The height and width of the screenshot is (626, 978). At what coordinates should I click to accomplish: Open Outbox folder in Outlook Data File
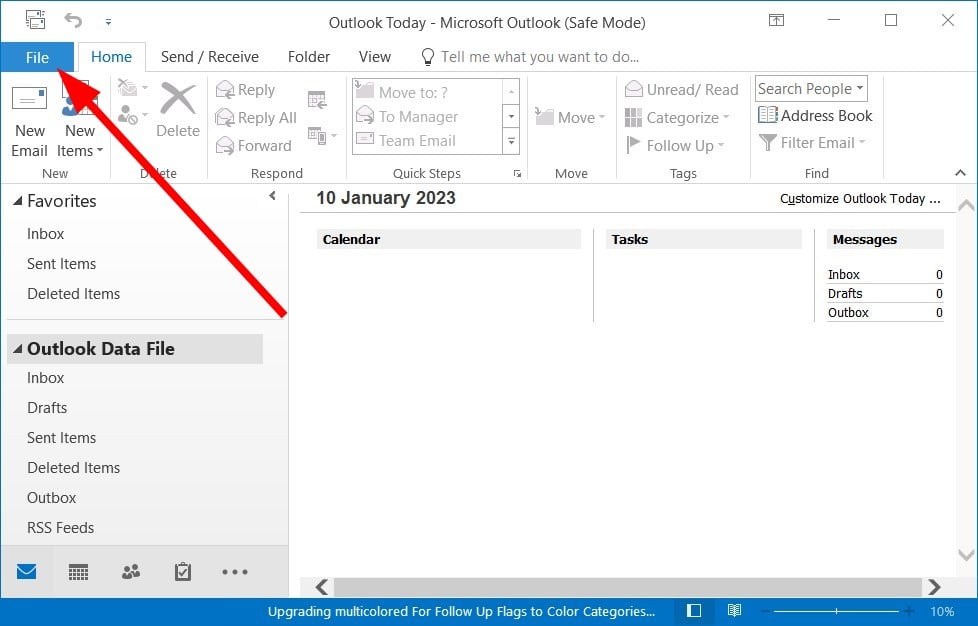click(x=51, y=498)
